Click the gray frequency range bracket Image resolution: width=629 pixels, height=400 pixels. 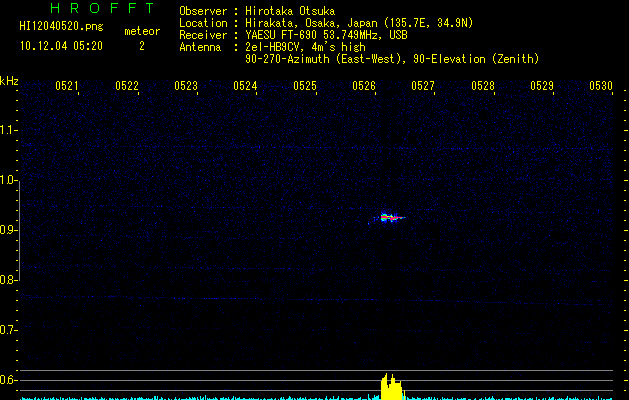tap(19, 231)
